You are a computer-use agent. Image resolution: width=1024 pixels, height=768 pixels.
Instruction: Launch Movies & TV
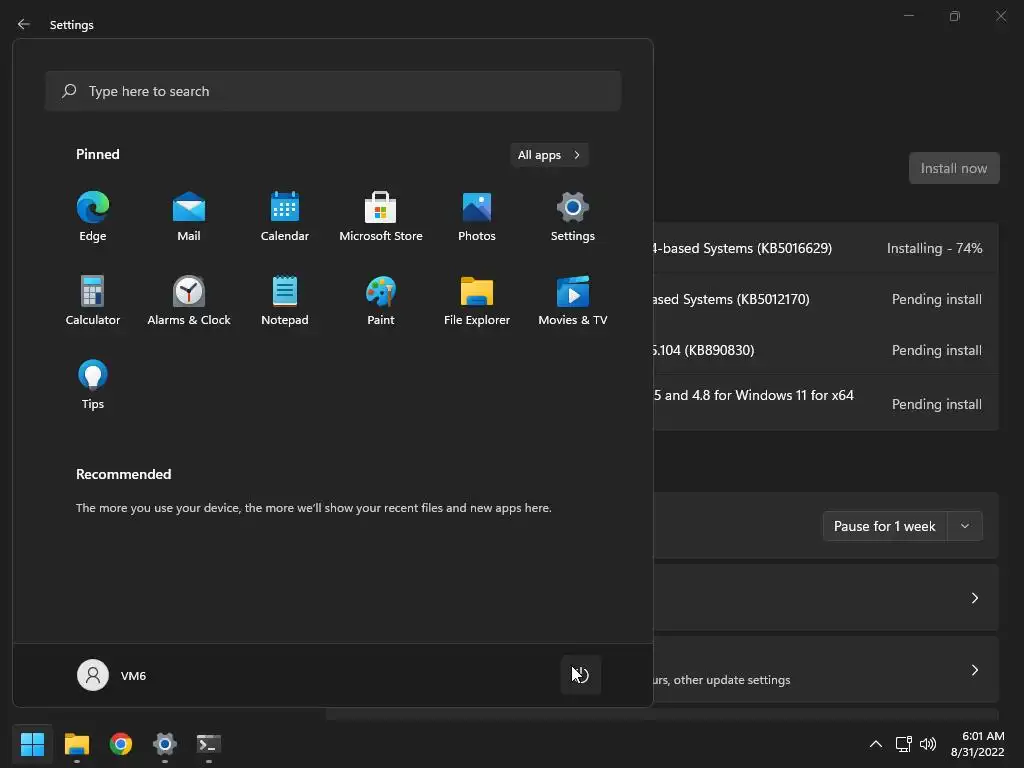click(573, 300)
